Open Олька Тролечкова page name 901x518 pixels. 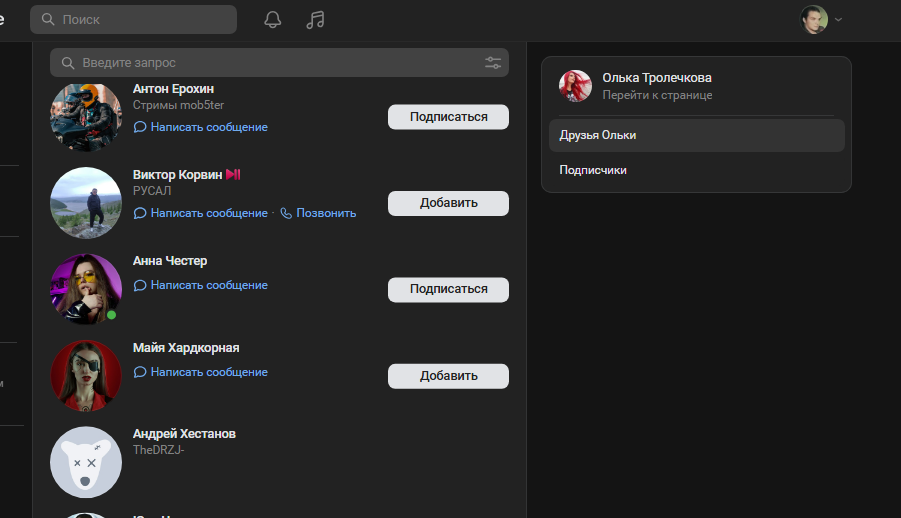pyautogui.click(x=657, y=78)
